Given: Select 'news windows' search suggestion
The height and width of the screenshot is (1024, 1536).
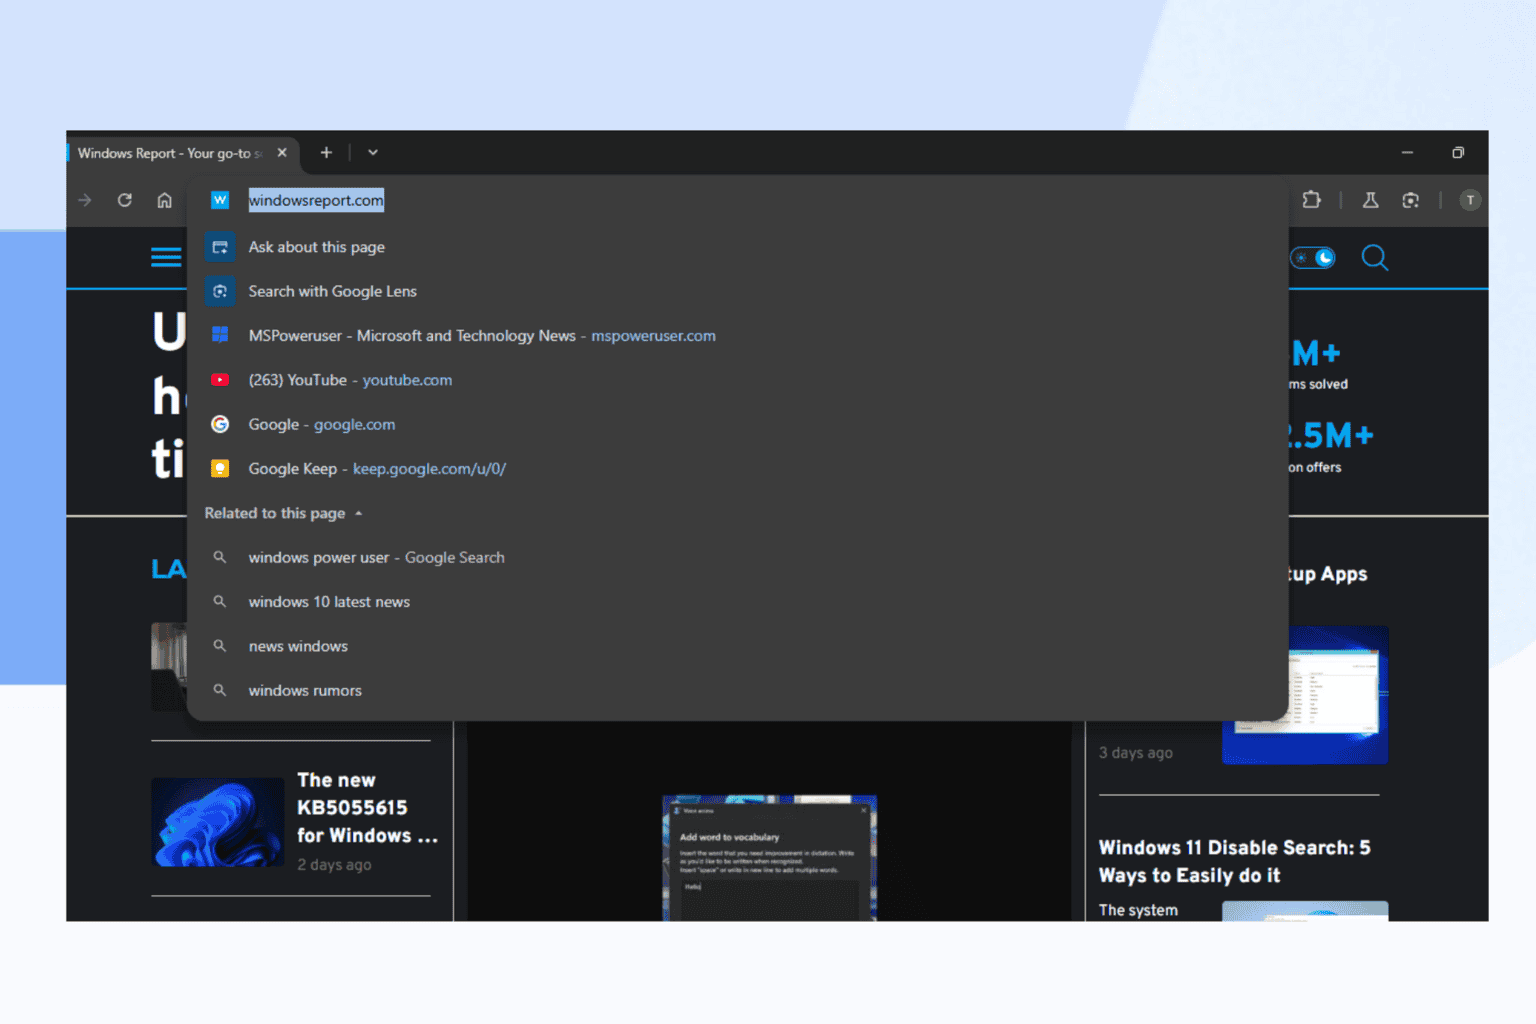Looking at the screenshot, I should point(737,646).
